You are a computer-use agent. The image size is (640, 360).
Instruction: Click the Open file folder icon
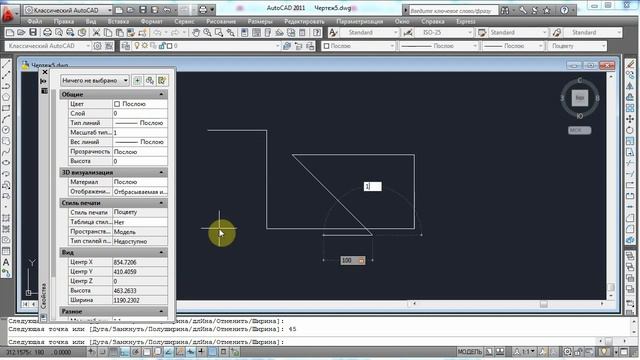pyautogui.click(x=21, y=33)
